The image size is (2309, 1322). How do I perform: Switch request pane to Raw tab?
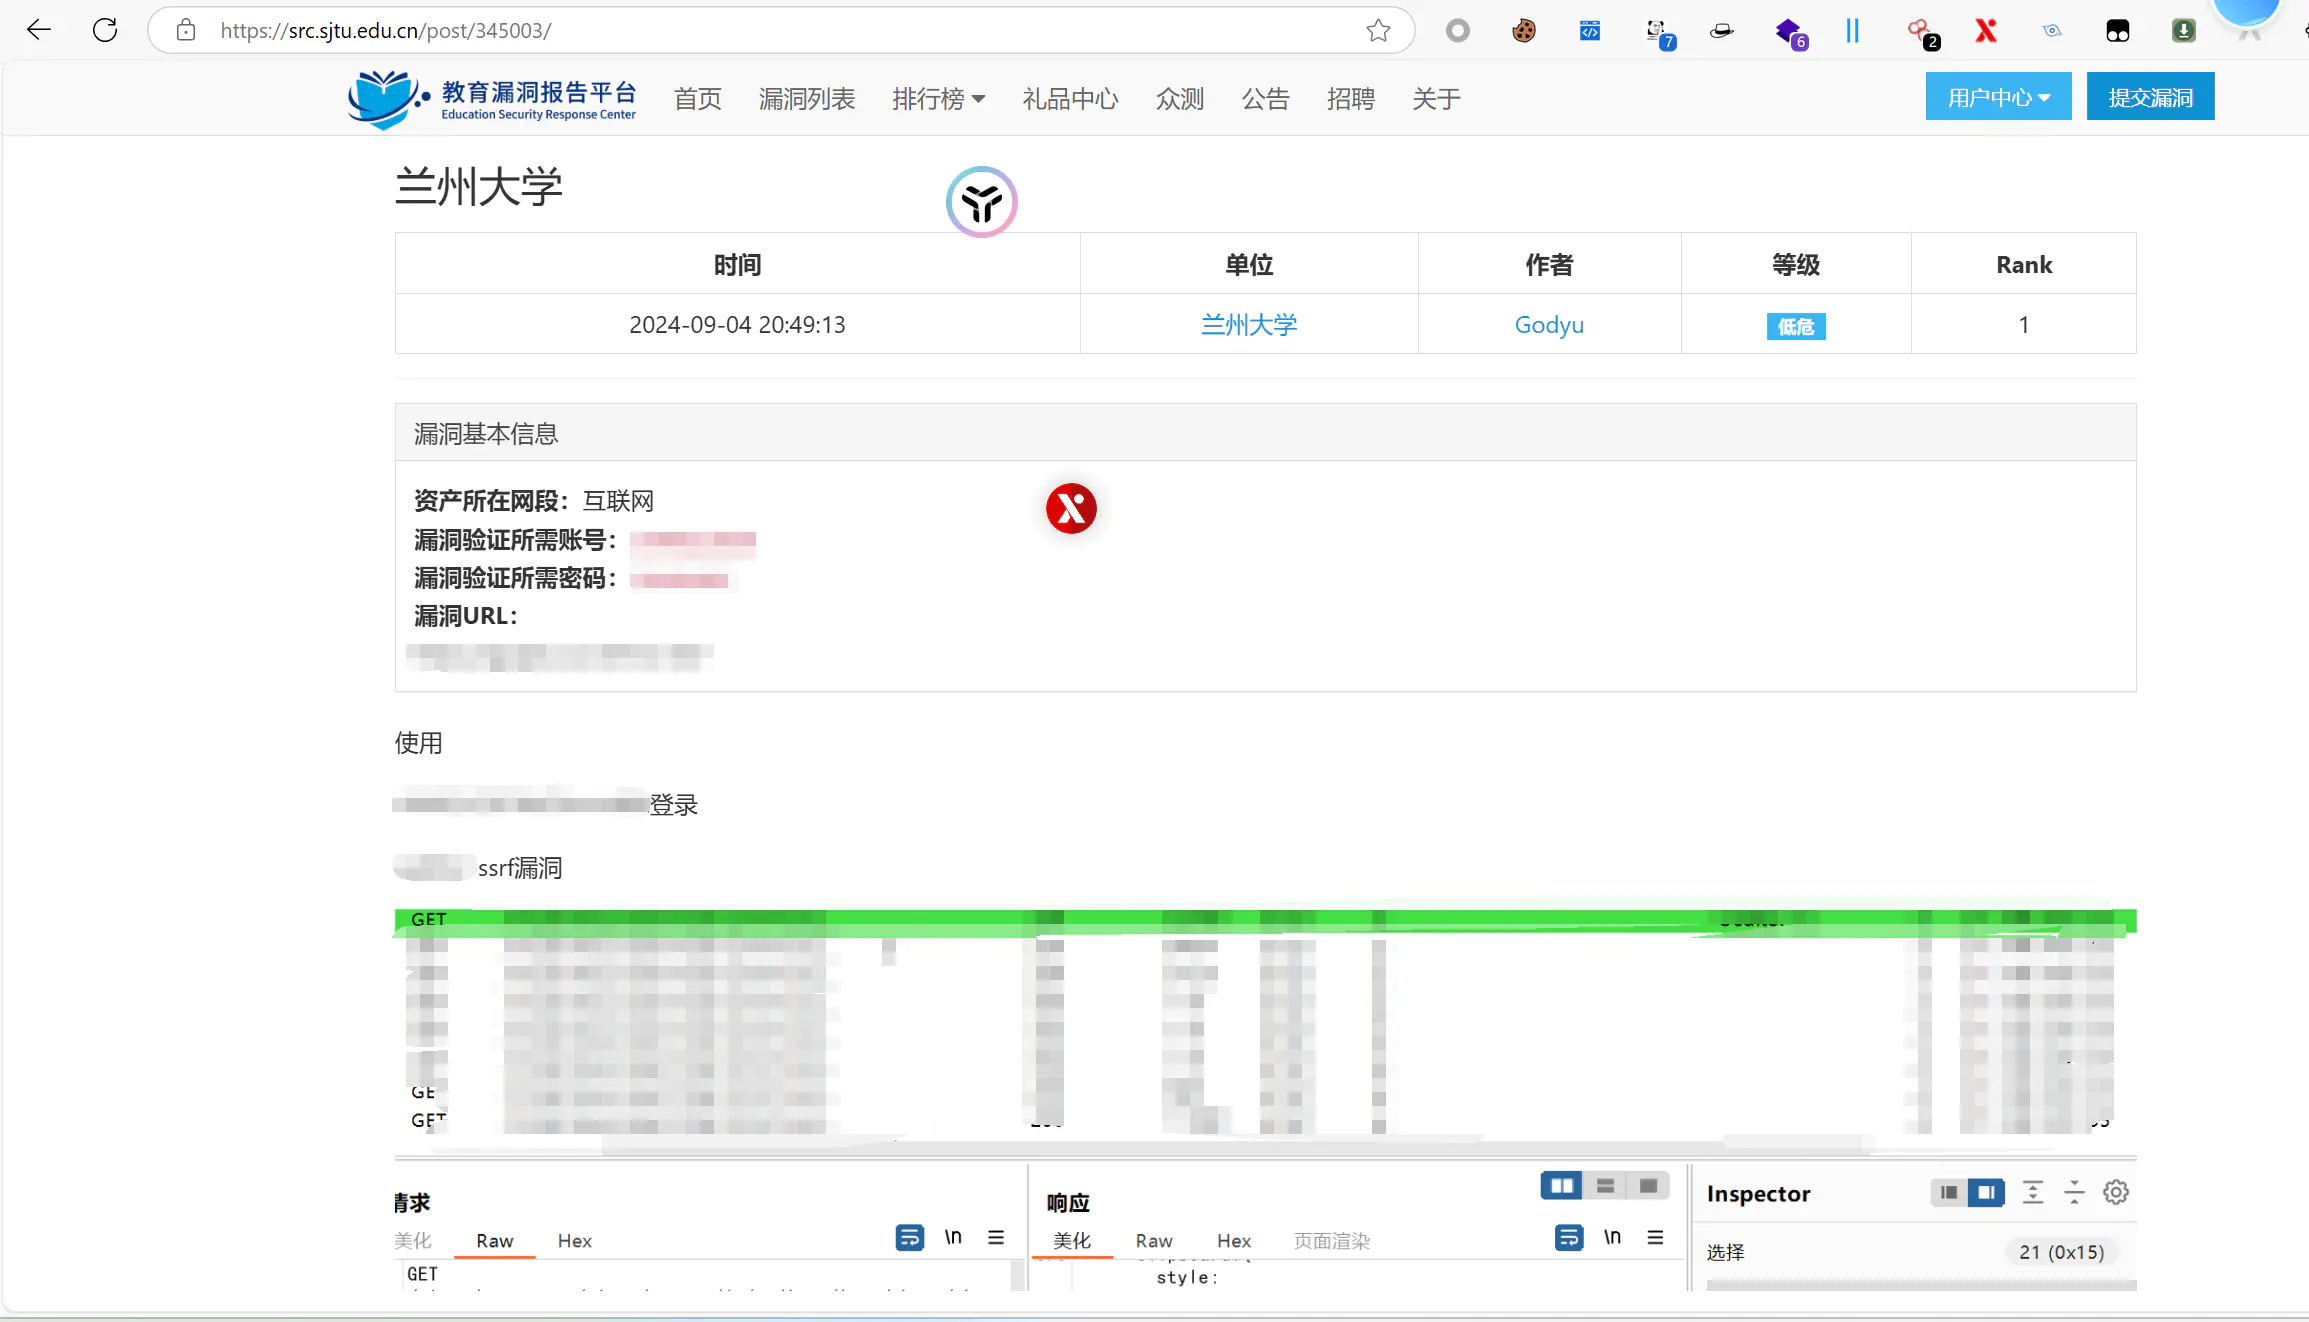(x=494, y=1240)
